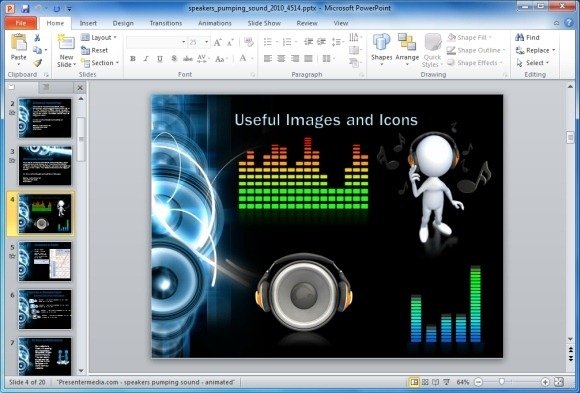This screenshot has width=580, height=393.
Task: Switch to the Animations tab
Action: point(215,23)
